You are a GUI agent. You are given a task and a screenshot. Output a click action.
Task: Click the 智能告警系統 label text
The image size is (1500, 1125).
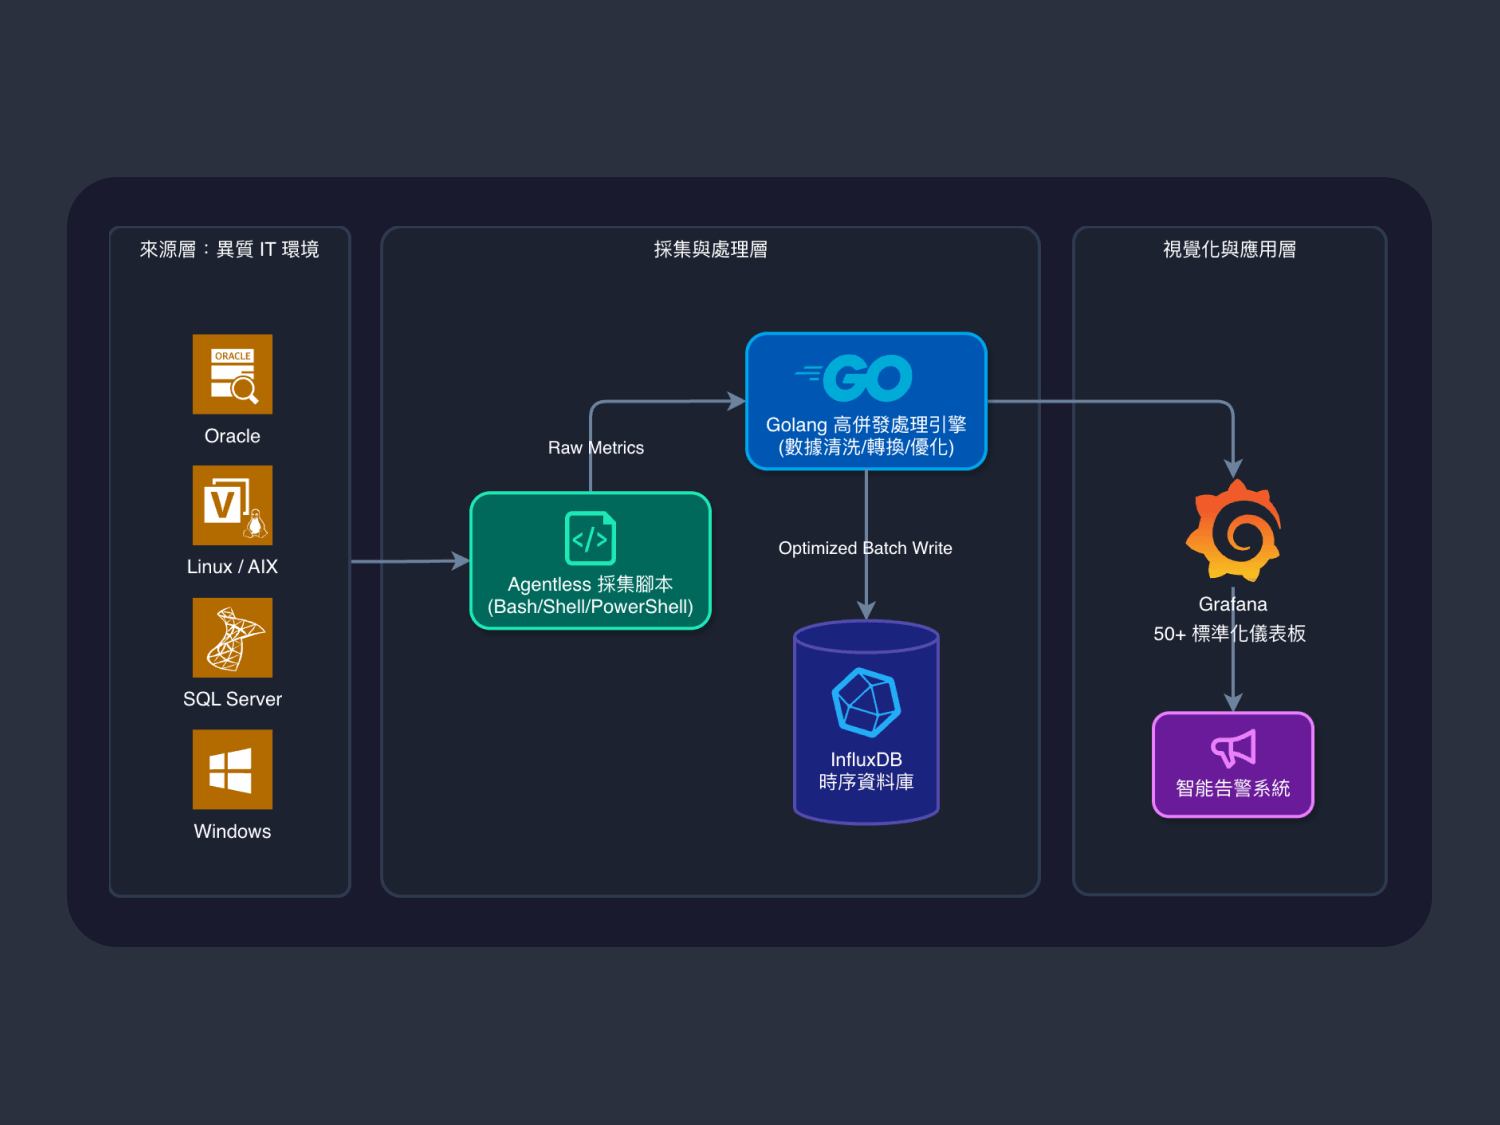pos(1233,788)
